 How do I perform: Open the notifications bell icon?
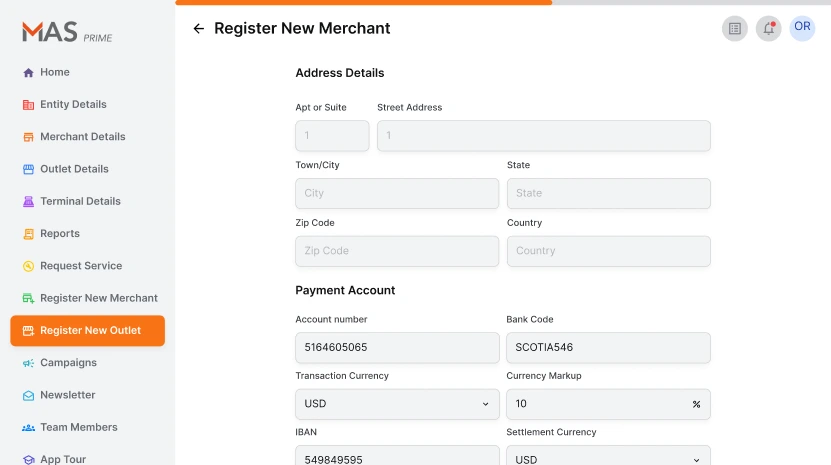pyautogui.click(x=768, y=29)
